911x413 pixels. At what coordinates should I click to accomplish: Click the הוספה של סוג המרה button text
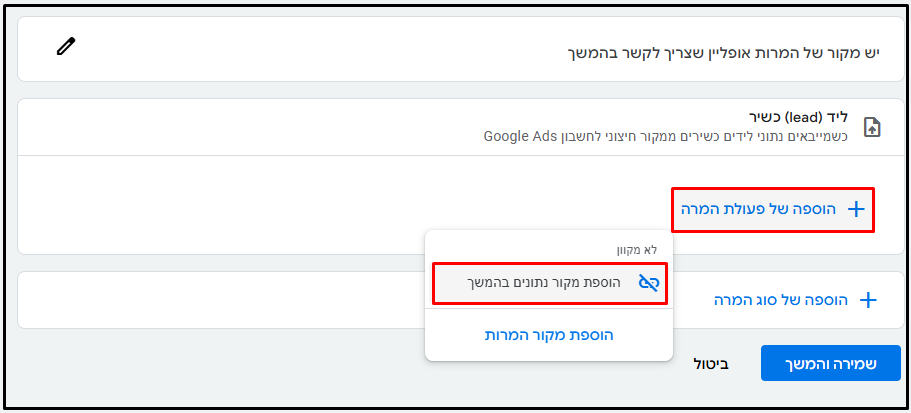tap(781, 300)
